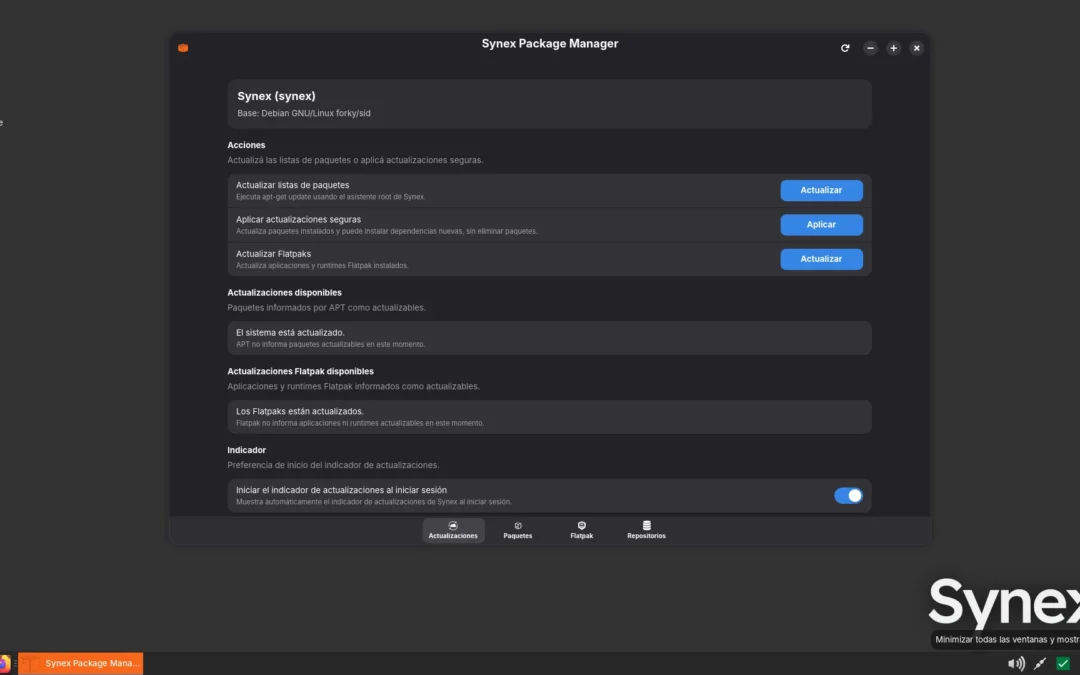Image resolution: width=1080 pixels, height=675 pixels.
Task: Show the Repositorios tab
Action: click(x=646, y=530)
